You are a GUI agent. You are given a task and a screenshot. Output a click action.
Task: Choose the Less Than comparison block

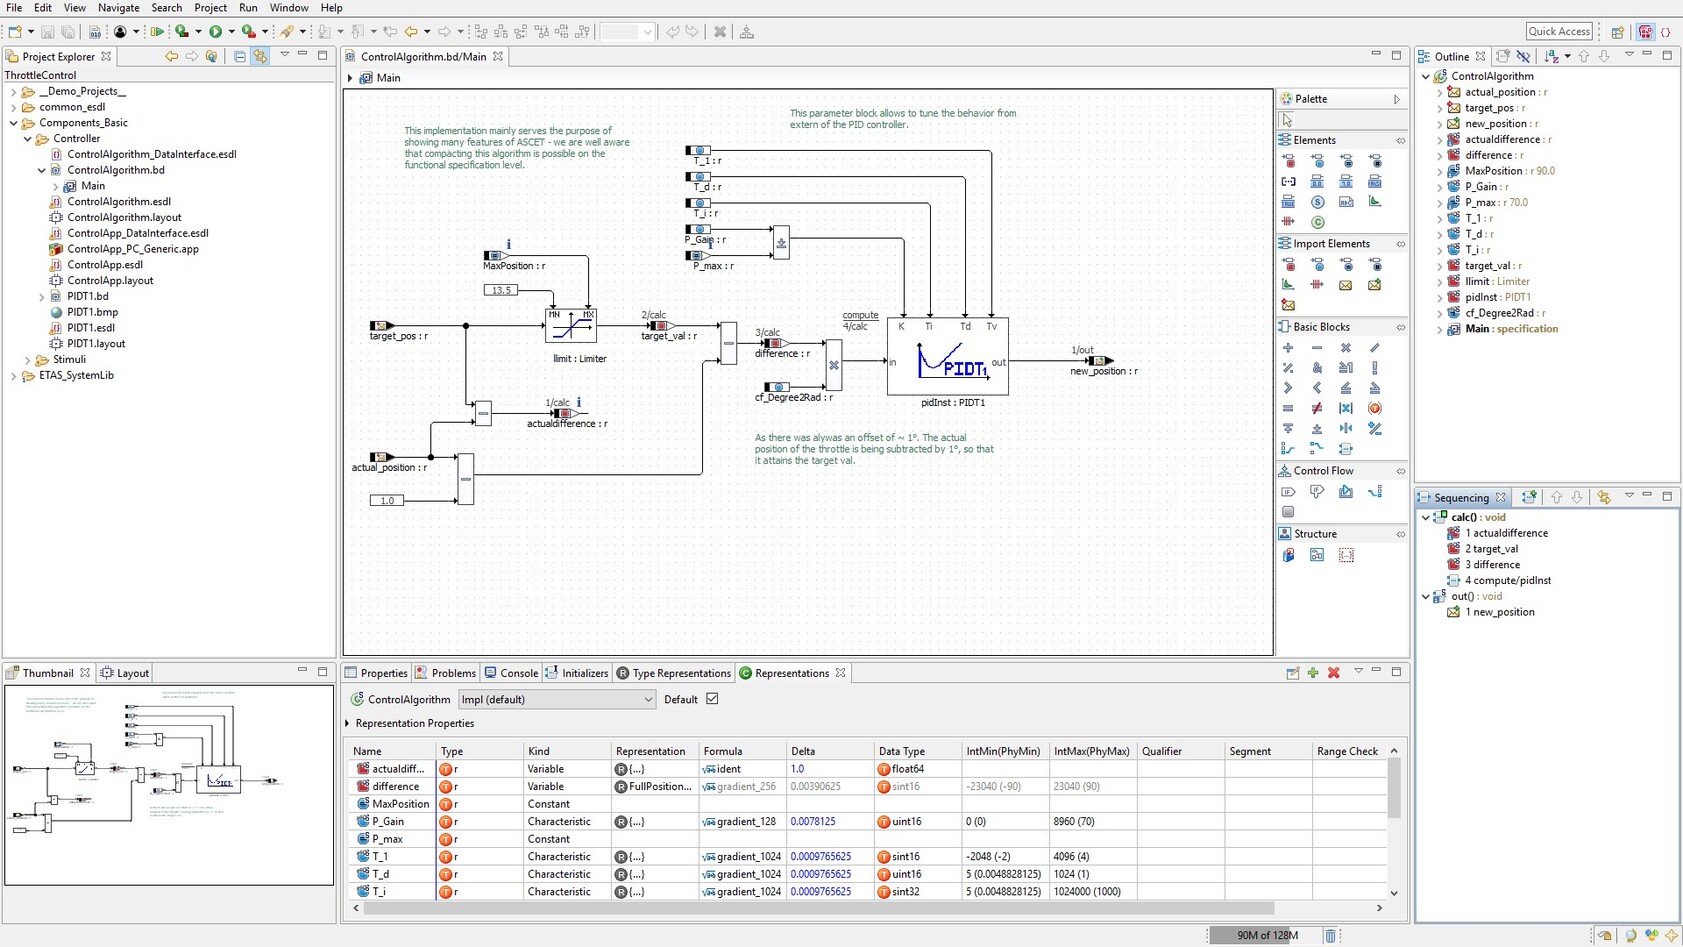(1317, 388)
